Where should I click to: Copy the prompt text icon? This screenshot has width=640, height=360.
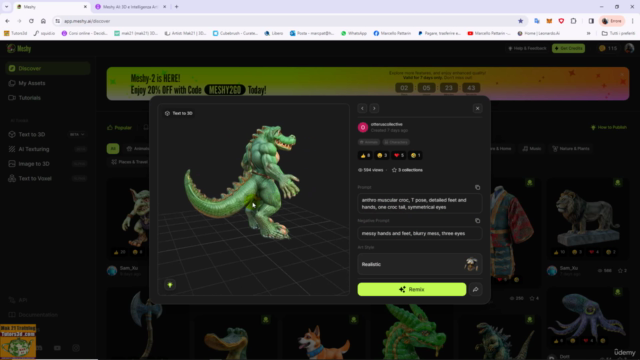tap(477, 187)
